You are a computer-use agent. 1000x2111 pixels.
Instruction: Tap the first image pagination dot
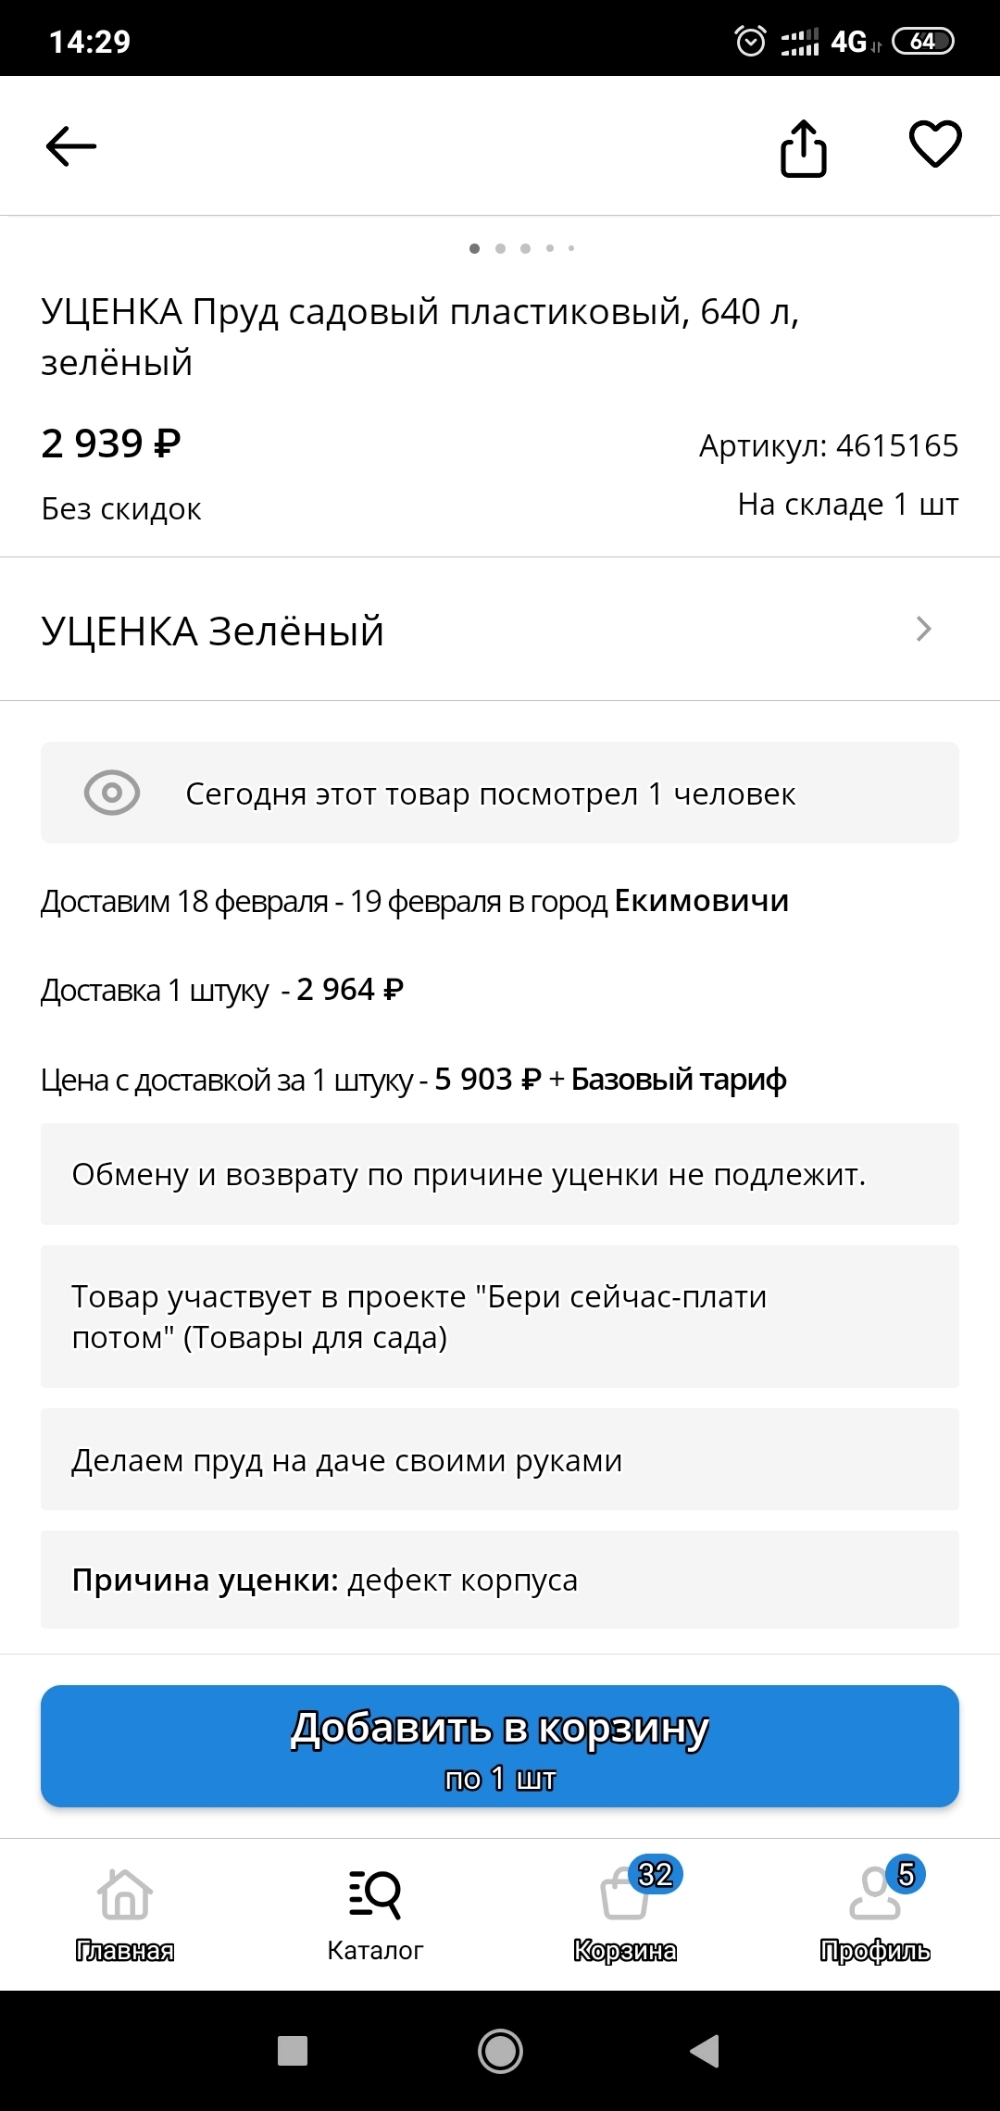(x=474, y=248)
